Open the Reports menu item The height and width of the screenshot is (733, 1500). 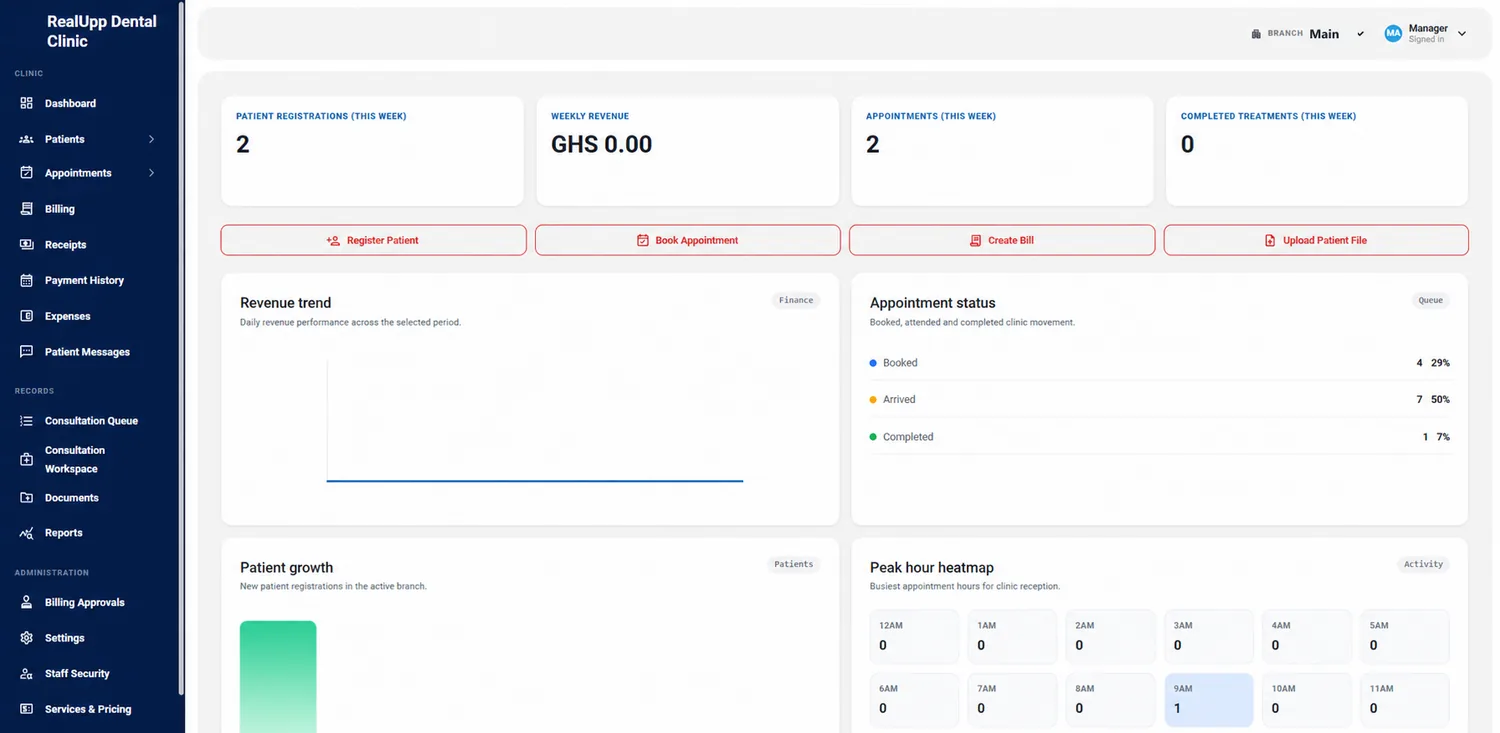pyautogui.click(x=63, y=533)
